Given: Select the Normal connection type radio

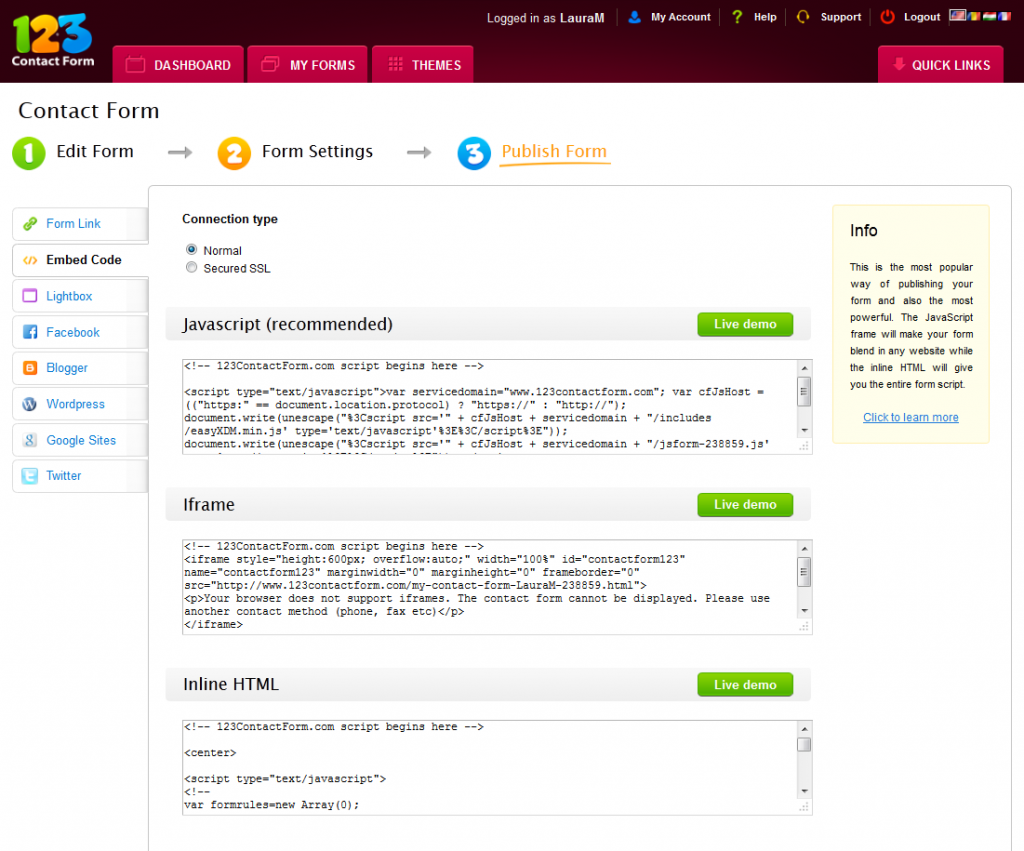Looking at the screenshot, I should tap(191, 249).
